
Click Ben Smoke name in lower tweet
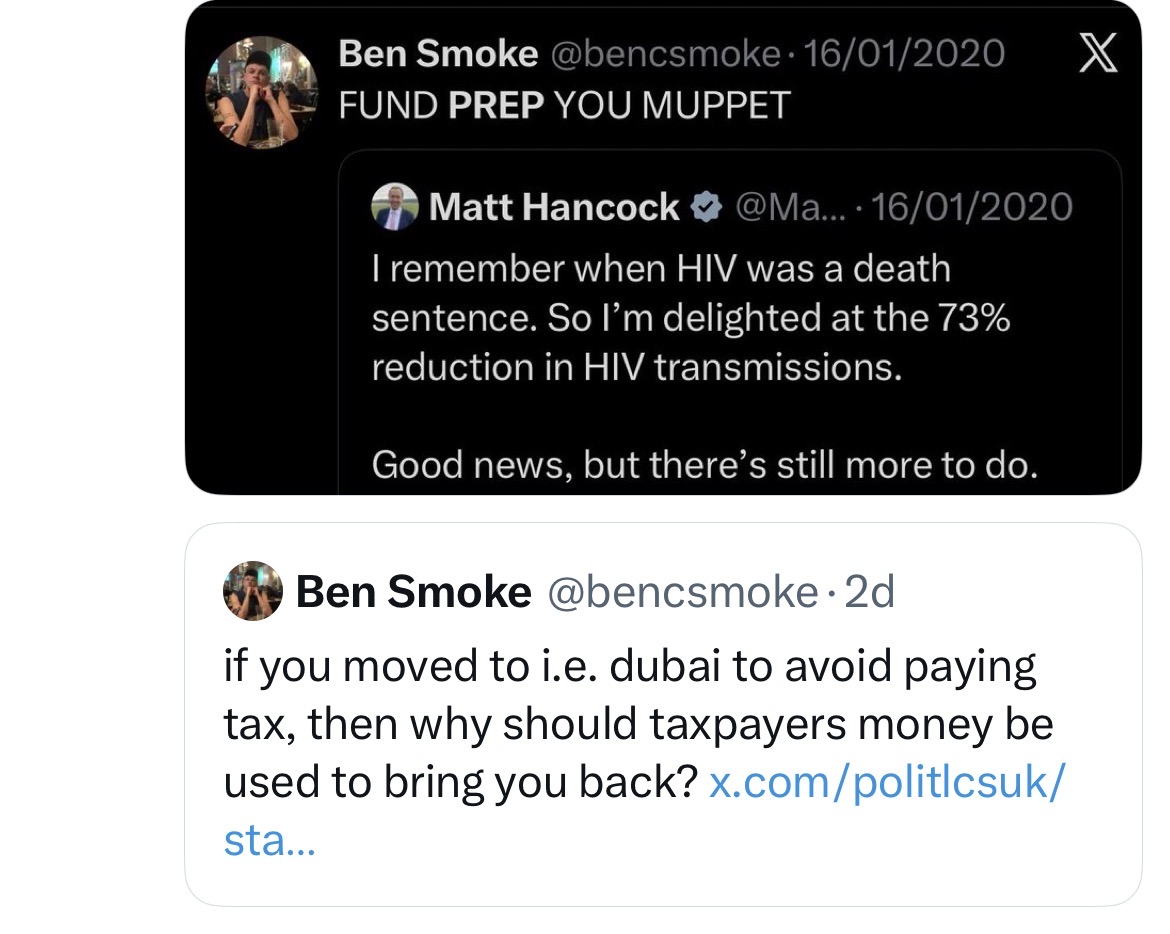click(413, 593)
